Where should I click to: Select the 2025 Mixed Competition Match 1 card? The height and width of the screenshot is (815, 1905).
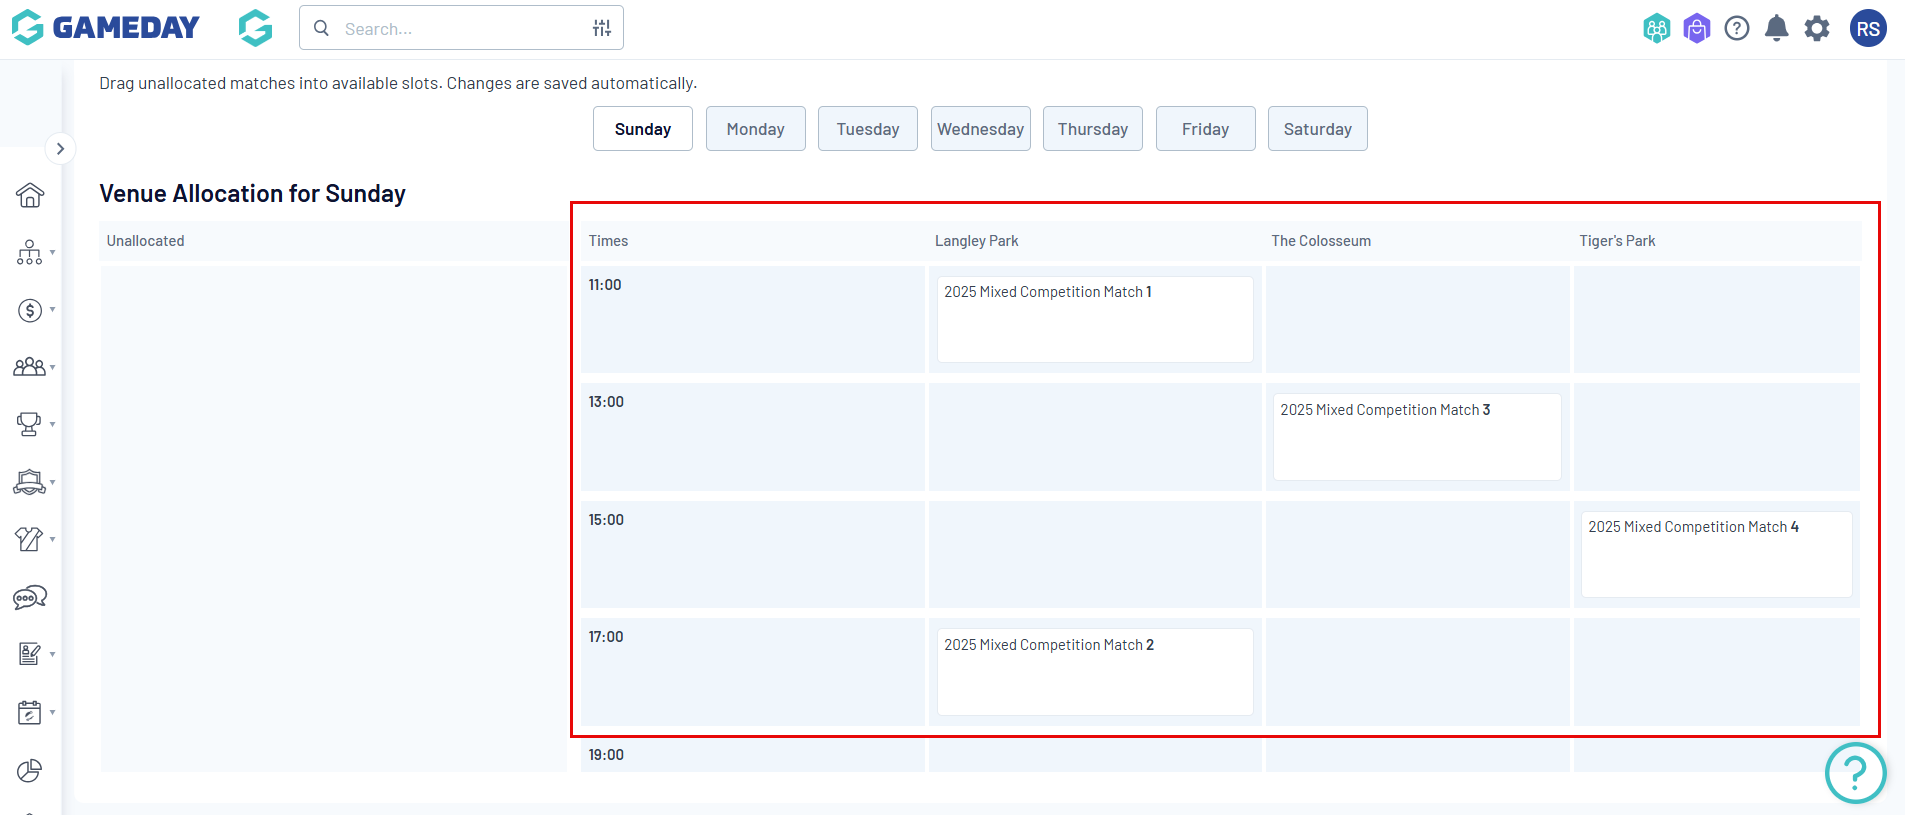coord(1095,319)
